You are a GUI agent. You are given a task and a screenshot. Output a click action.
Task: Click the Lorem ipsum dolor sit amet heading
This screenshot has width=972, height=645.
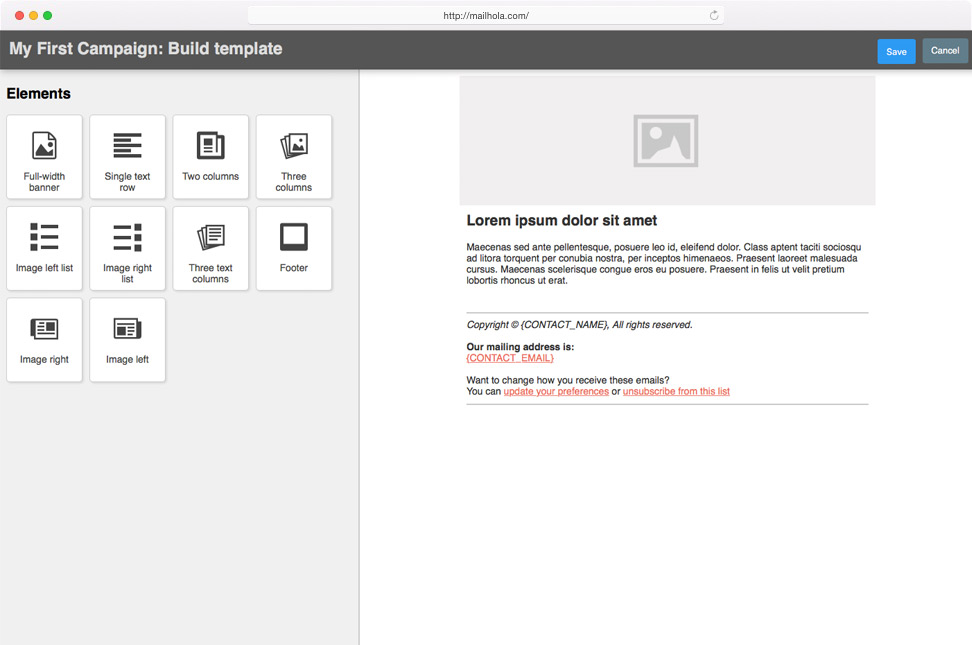pos(562,221)
